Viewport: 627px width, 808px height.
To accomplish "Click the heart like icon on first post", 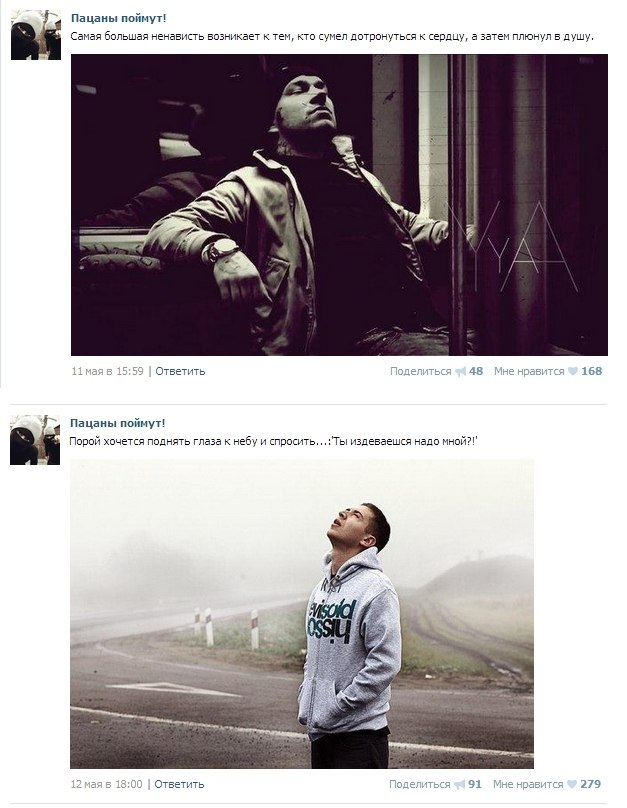I will coord(573,371).
